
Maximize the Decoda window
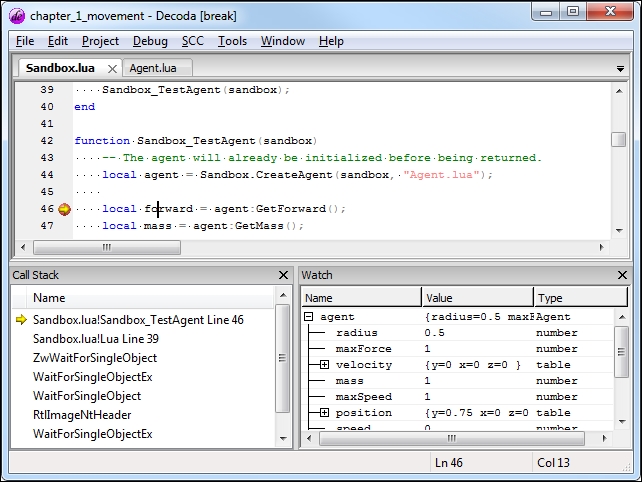(573, 11)
